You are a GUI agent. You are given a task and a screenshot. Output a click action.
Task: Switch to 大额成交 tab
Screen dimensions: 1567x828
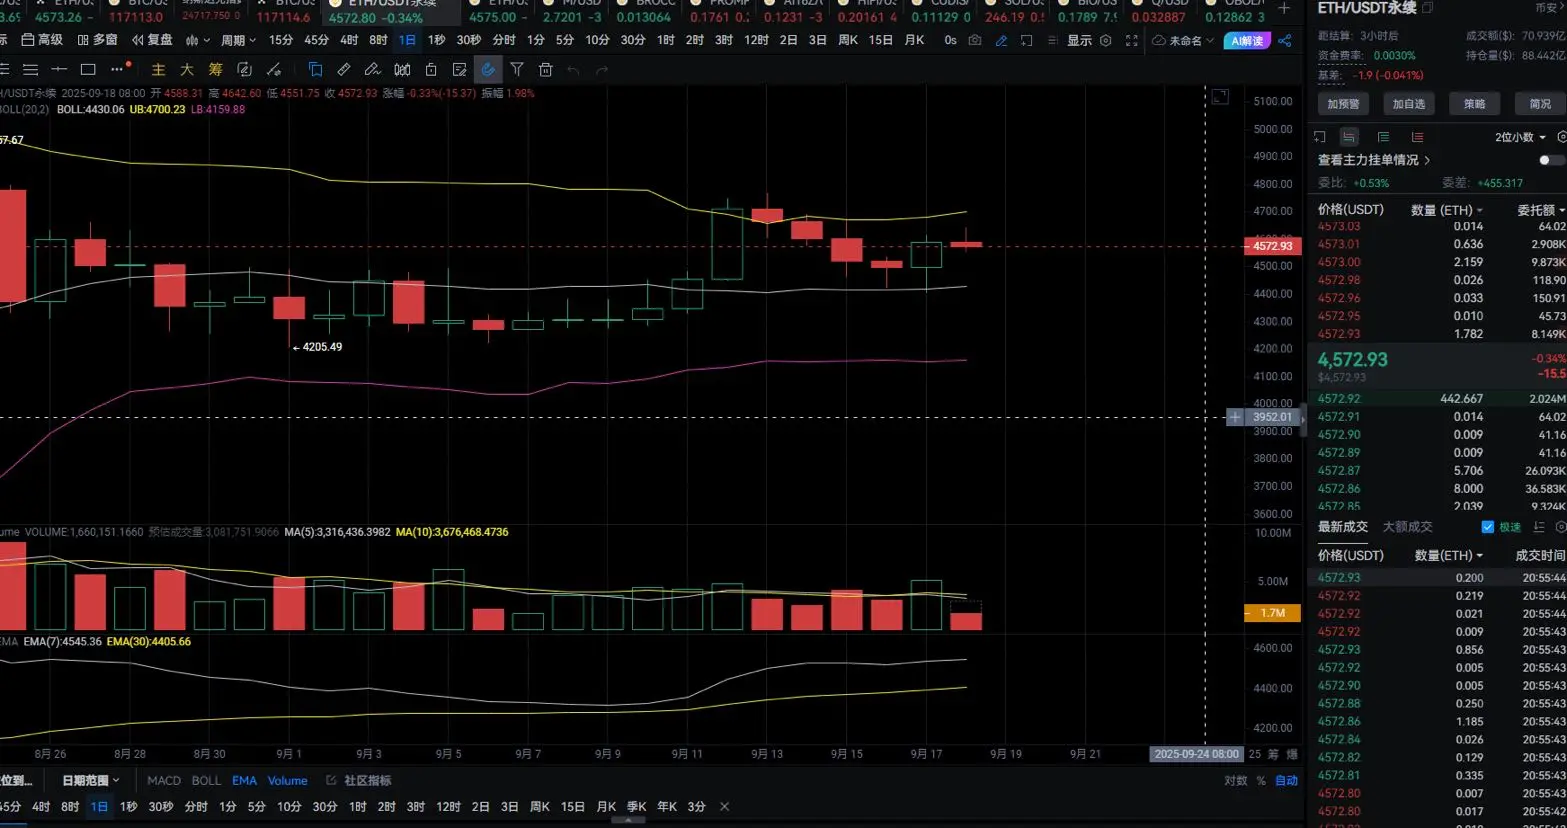click(1407, 527)
